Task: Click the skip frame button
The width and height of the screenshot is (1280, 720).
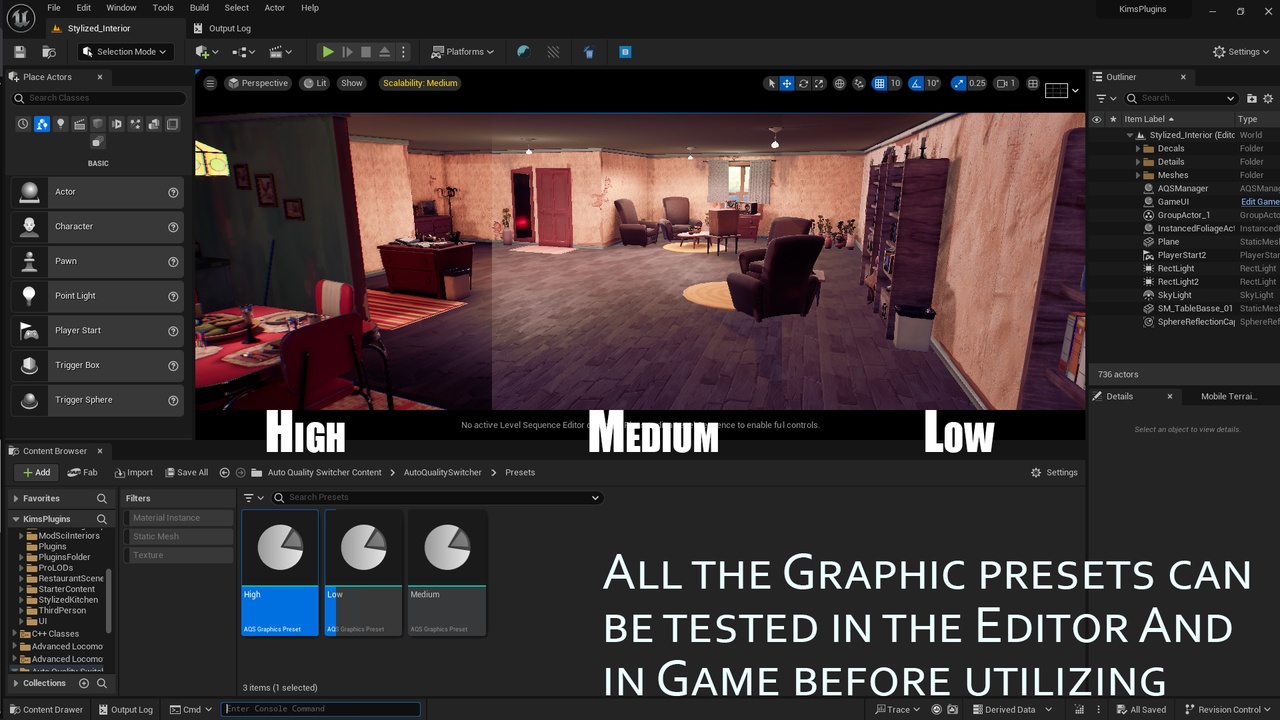Action: 347,52
